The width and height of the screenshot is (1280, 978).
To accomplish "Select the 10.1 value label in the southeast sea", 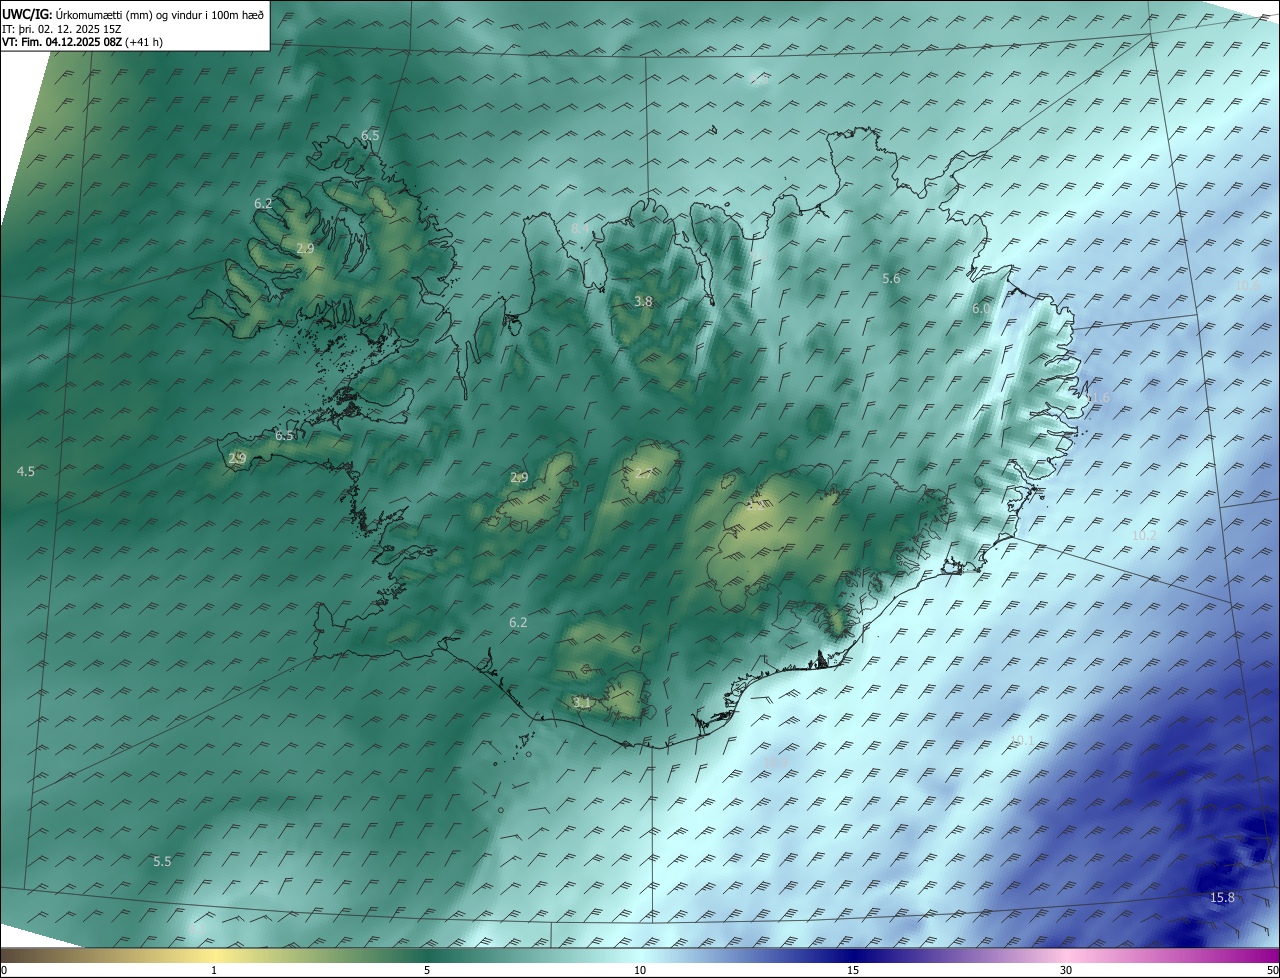I will point(1022,741).
